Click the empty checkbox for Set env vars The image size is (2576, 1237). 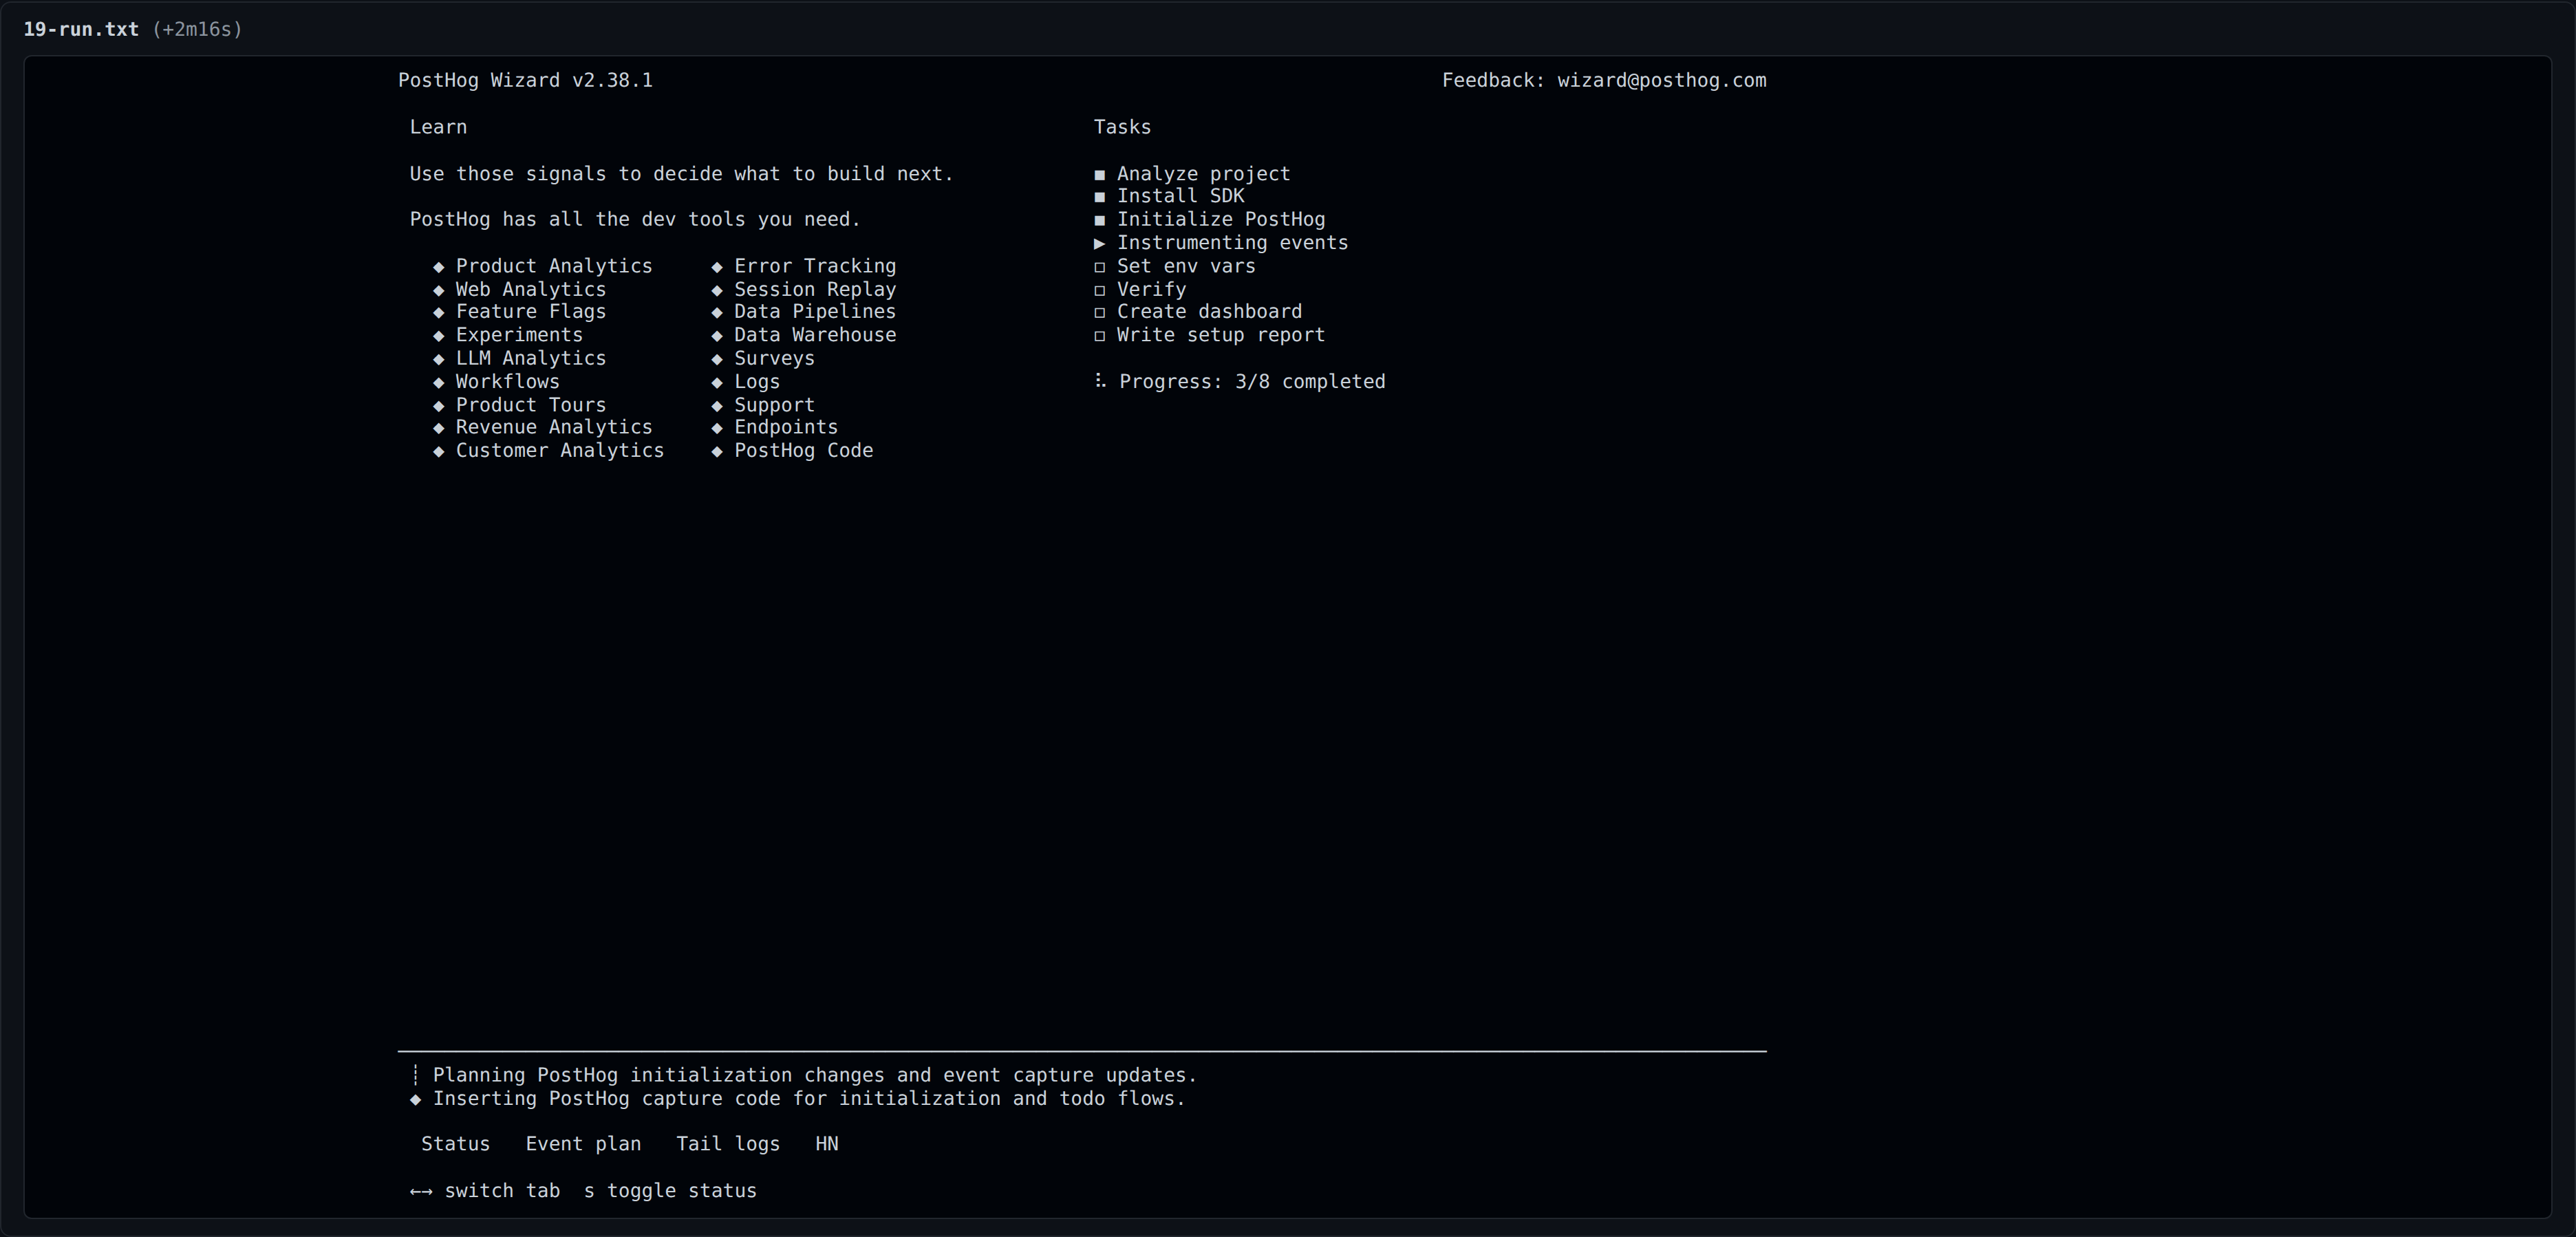click(1100, 267)
